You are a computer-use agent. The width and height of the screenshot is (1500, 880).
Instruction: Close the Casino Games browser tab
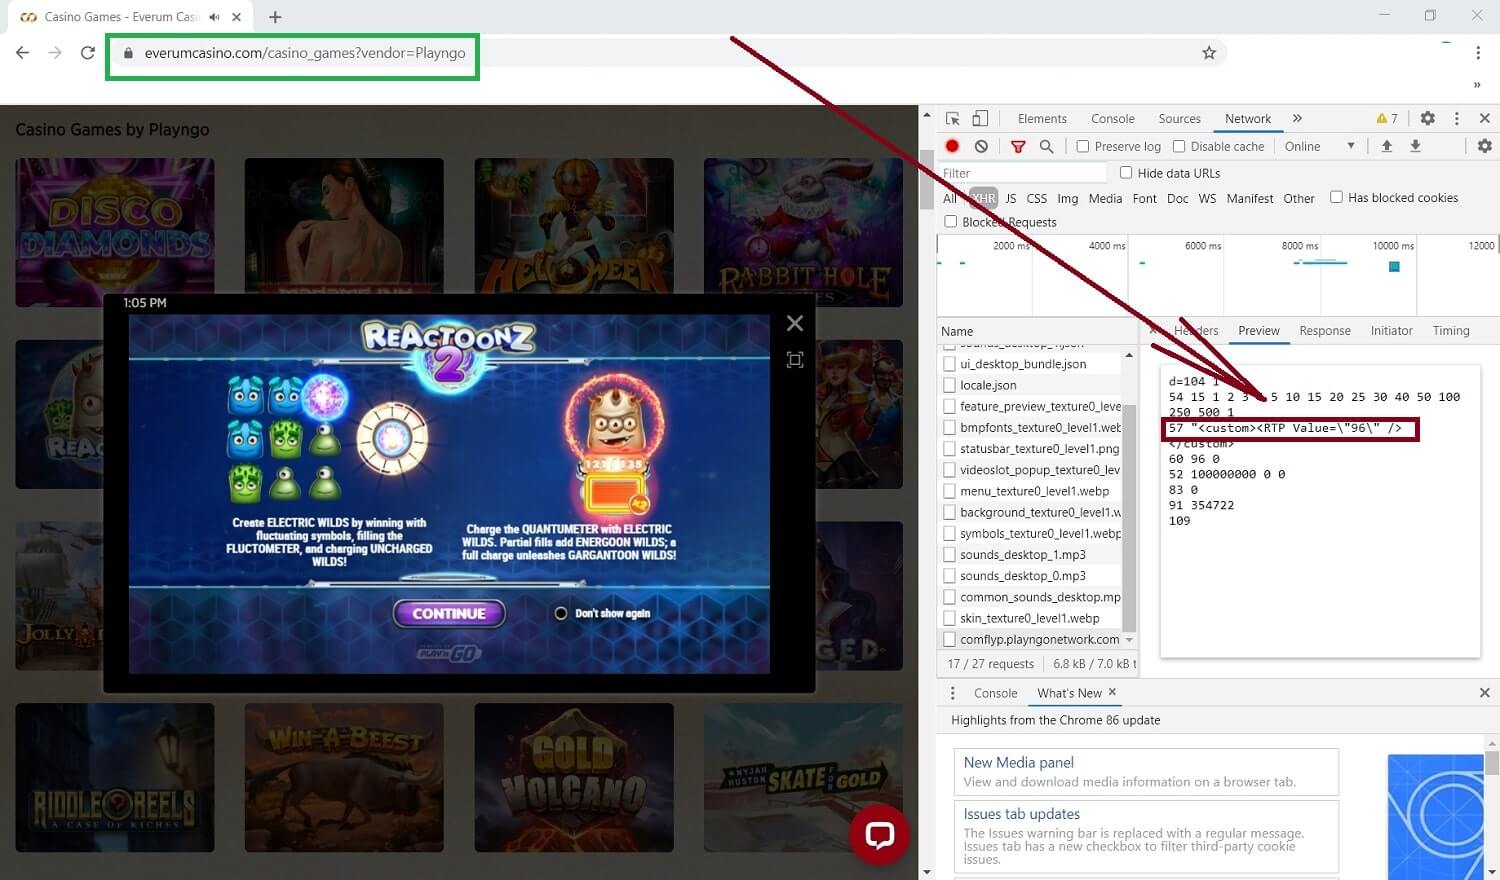tap(236, 17)
